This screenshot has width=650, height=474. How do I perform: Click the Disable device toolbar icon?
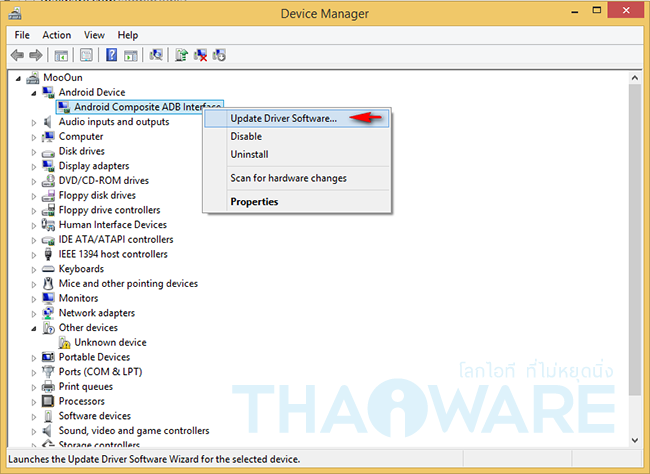tap(219, 55)
